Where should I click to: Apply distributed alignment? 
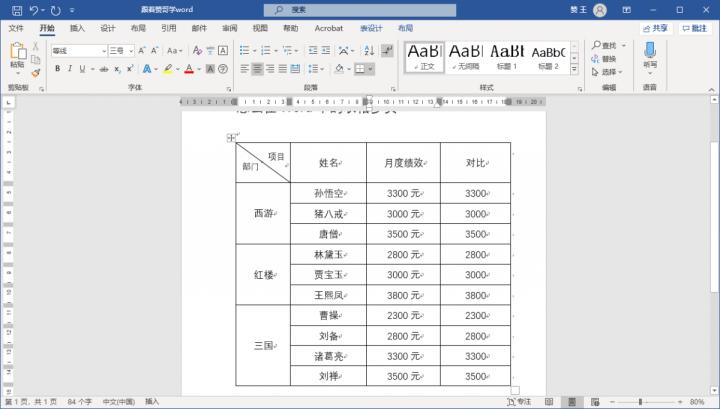pos(296,69)
